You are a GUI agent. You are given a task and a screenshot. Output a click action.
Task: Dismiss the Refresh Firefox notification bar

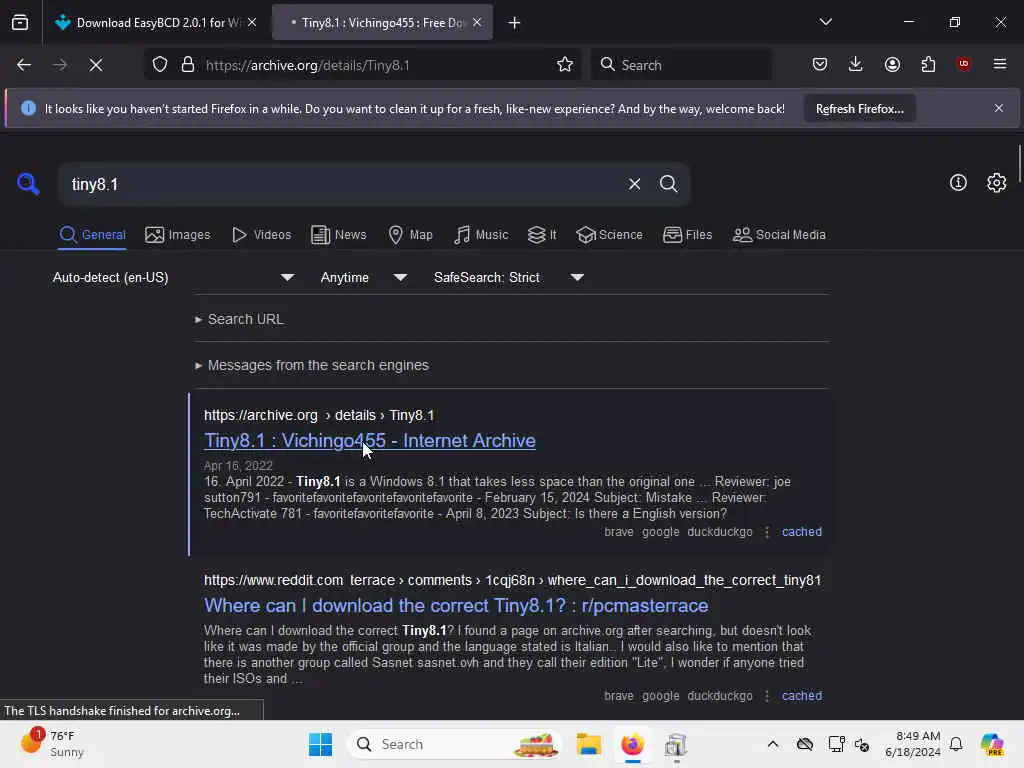coord(999,108)
